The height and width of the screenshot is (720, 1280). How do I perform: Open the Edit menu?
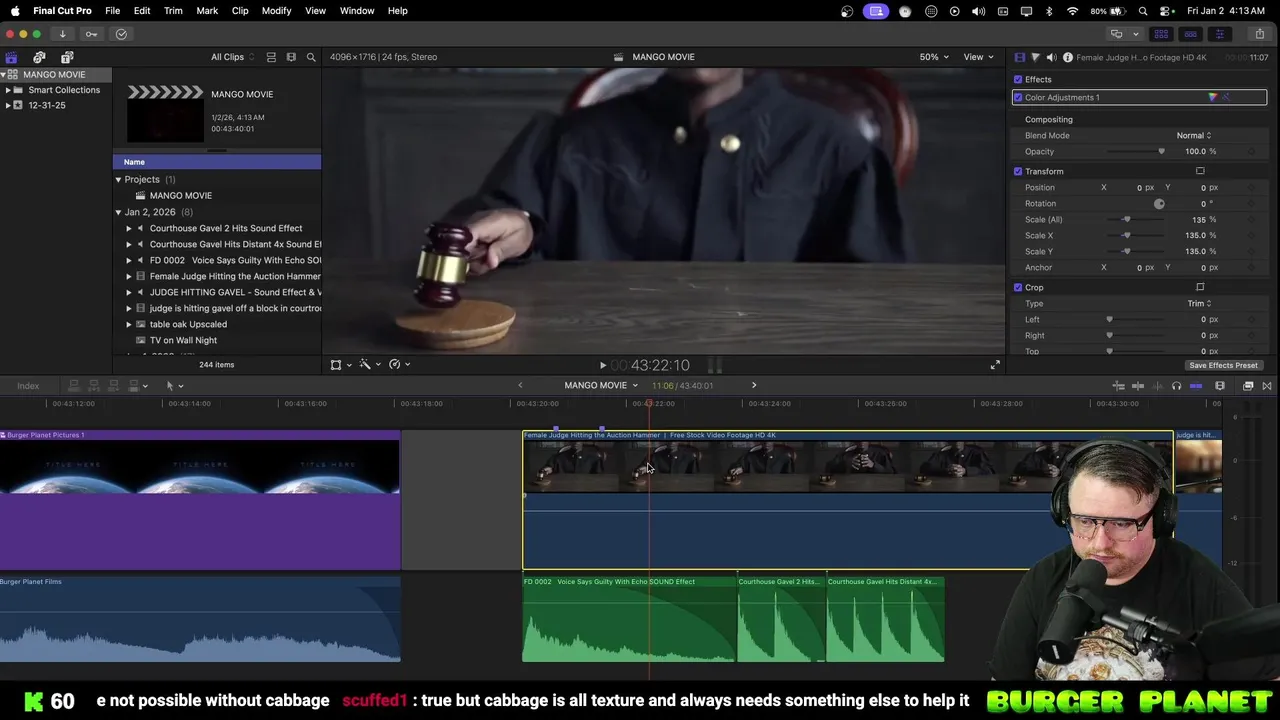coord(142,11)
